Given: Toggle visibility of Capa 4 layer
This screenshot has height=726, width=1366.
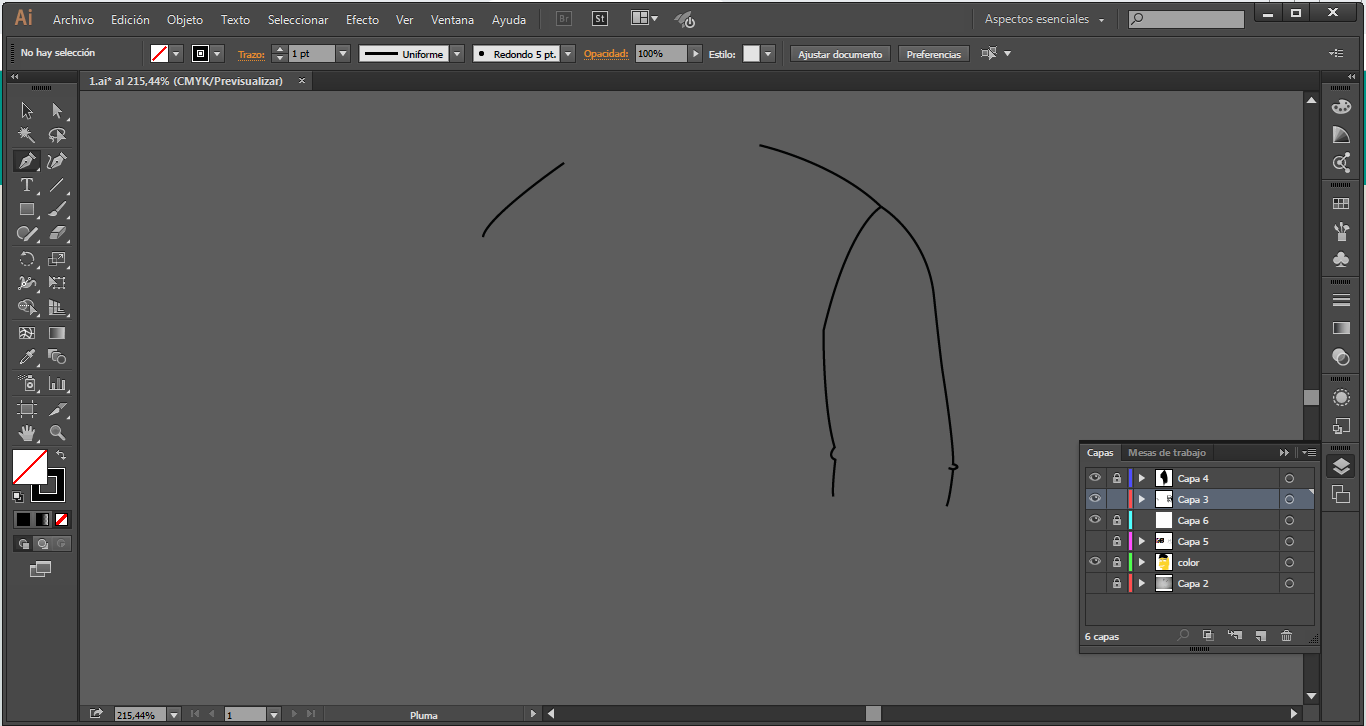Looking at the screenshot, I should click(1095, 478).
